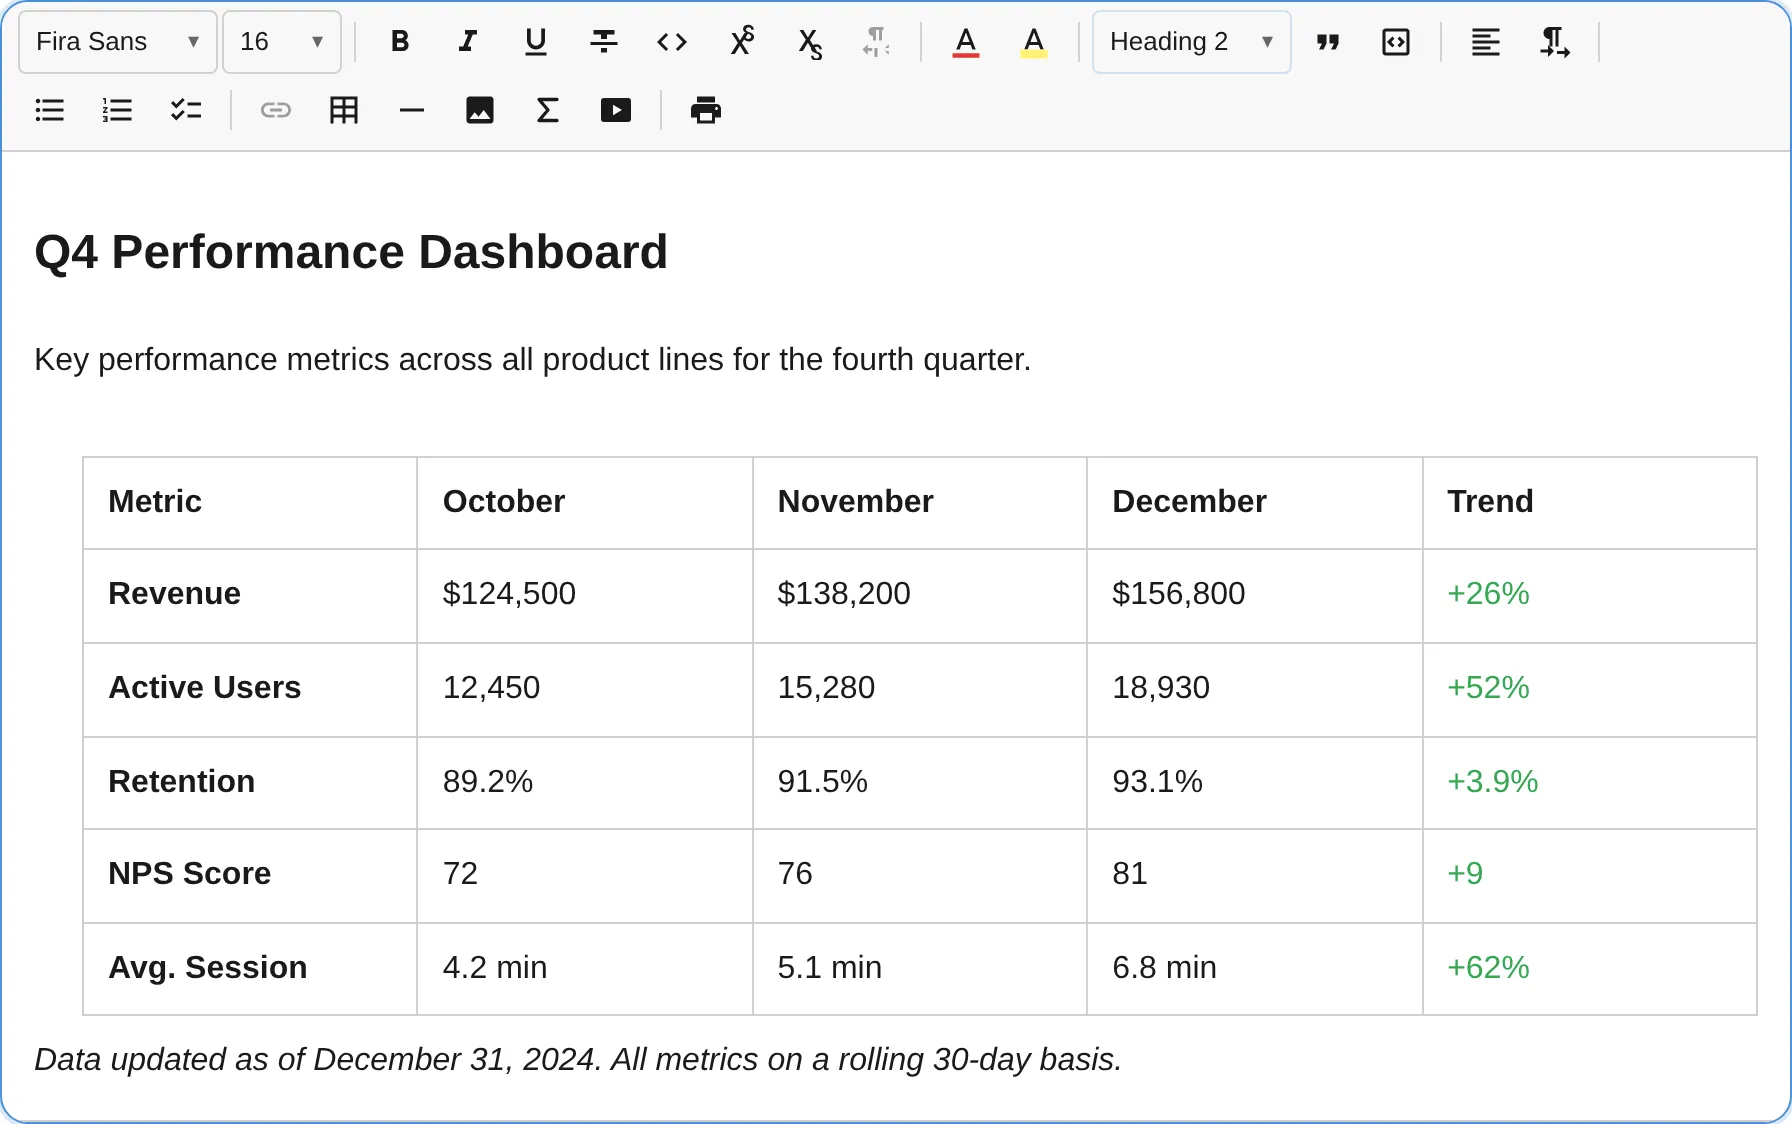Toggle italic formatting
The image size is (1792, 1124).
pyautogui.click(x=468, y=42)
